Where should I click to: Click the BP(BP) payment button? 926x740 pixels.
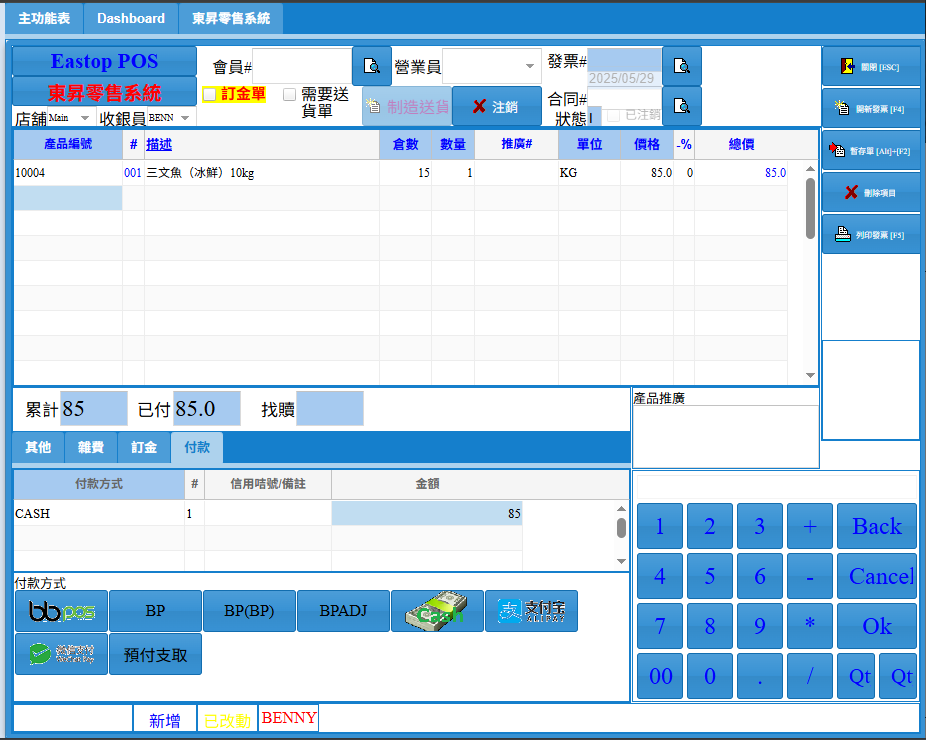tap(249, 611)
